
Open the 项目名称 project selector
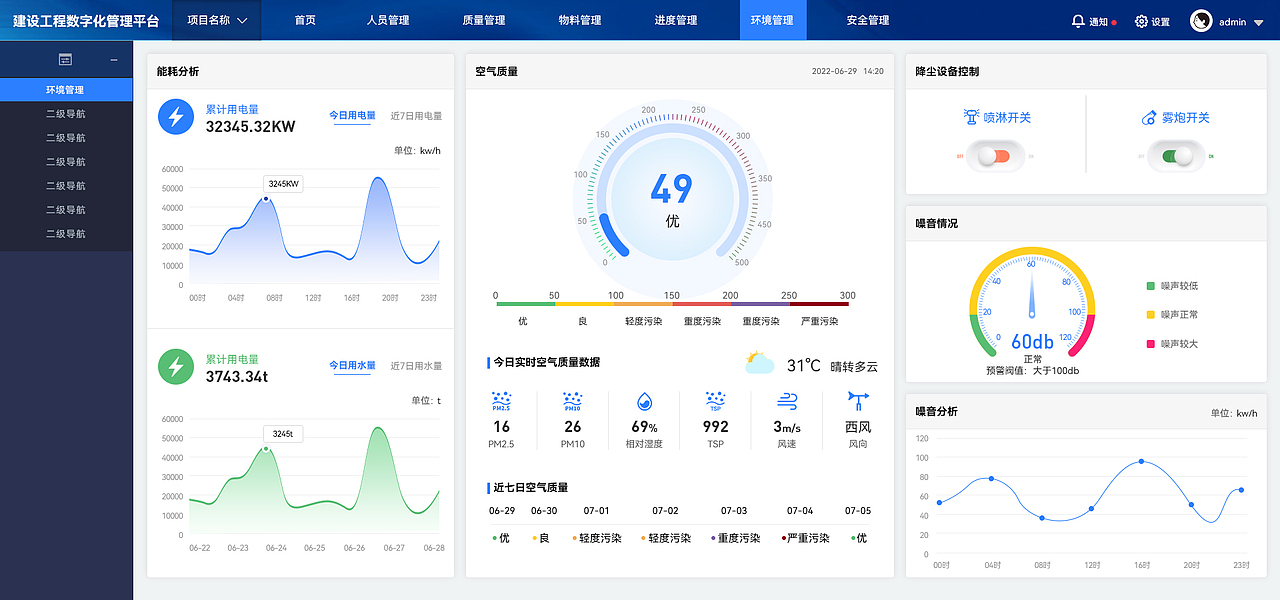(216, 19)
